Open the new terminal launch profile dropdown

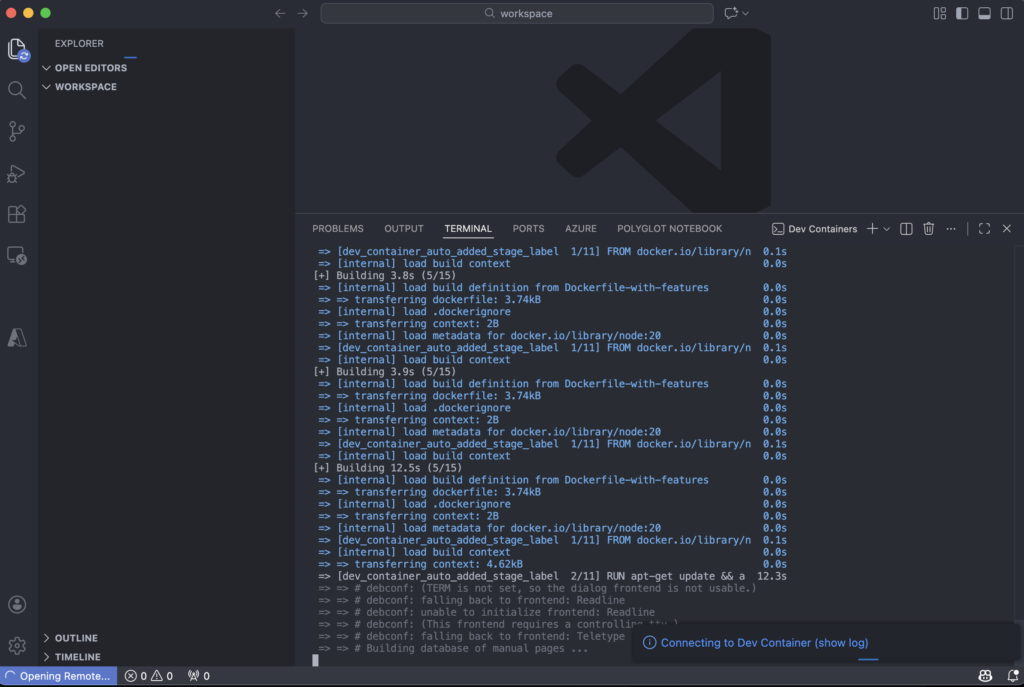(886, 229)
